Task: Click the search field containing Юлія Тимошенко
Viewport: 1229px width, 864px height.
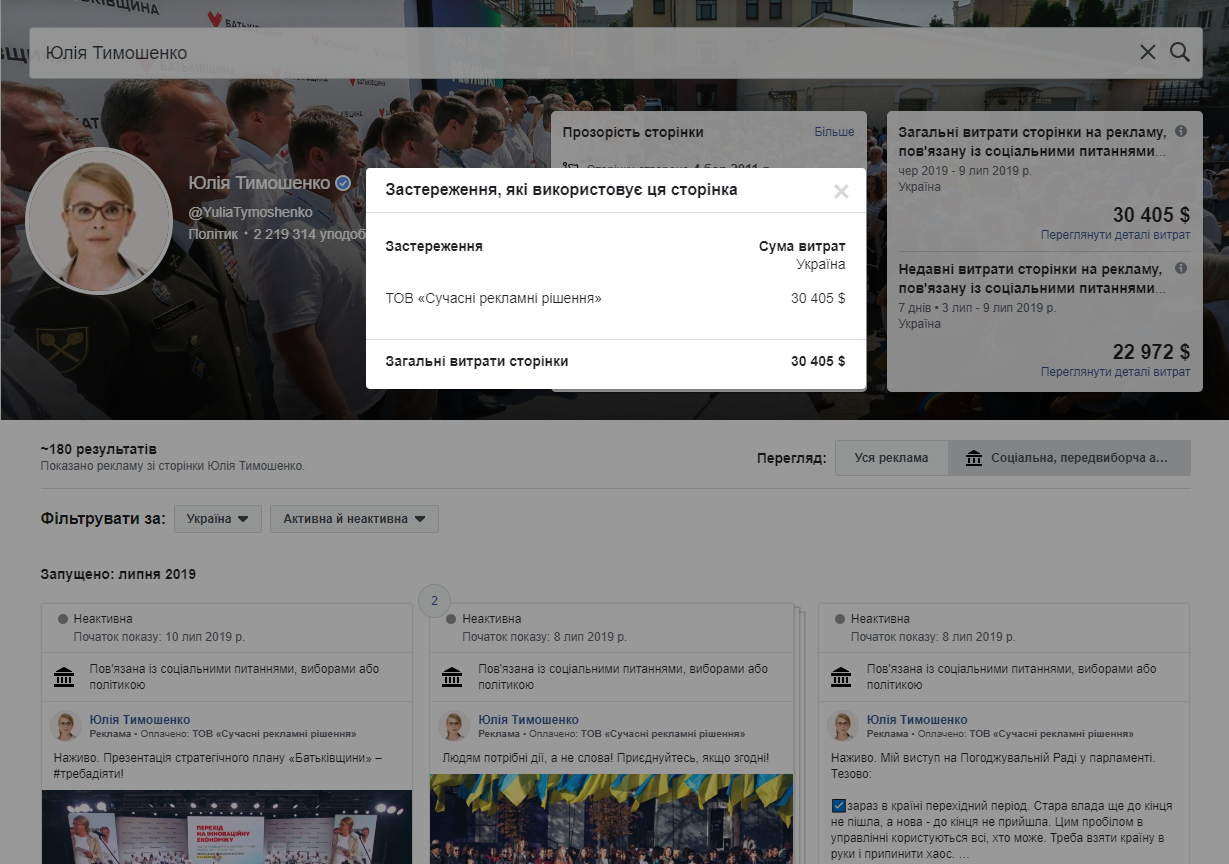Action: (614, 52)
